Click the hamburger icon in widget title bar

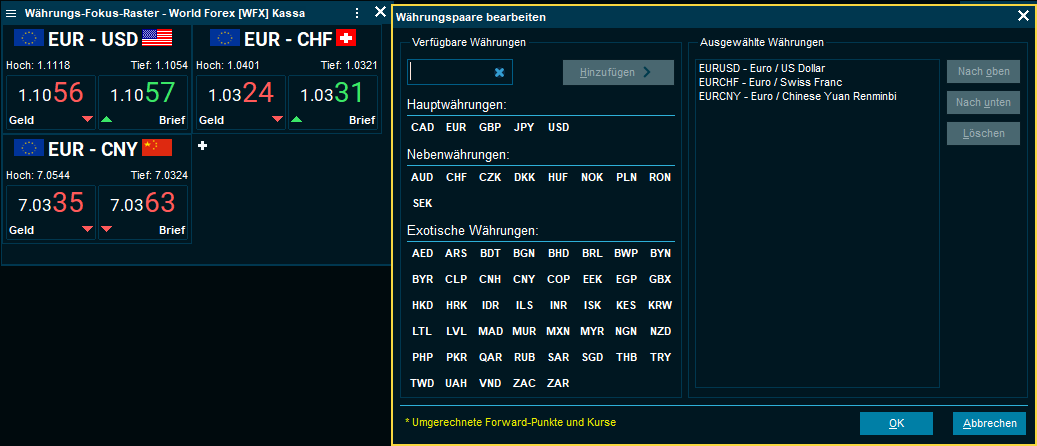(x=11, y=13)
